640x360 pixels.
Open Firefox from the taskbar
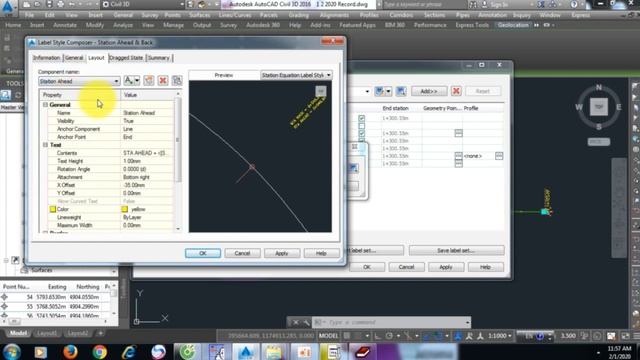coord(70,351)
